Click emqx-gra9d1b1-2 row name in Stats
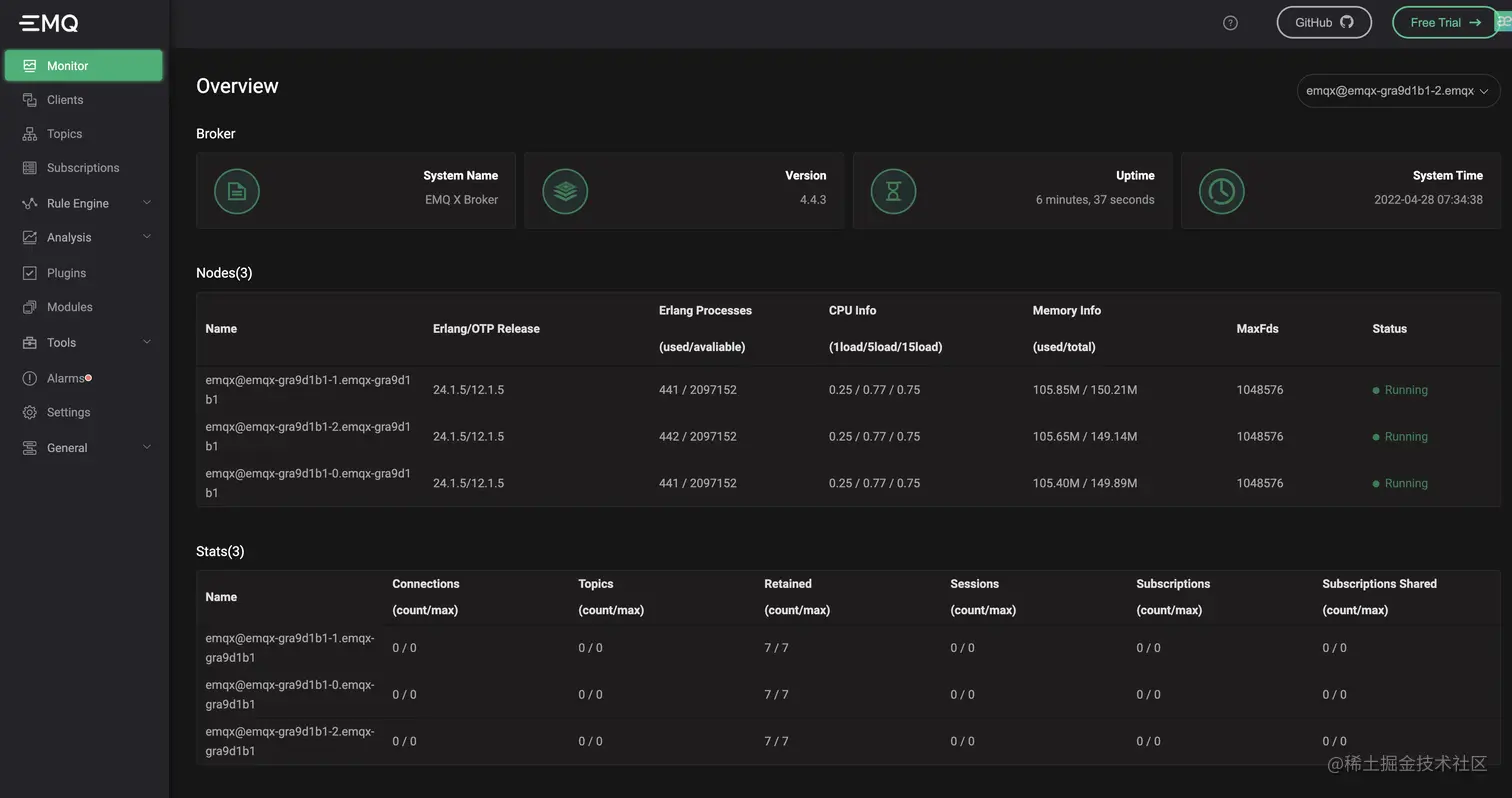This screenshot has height=798, width=1512. [x=290, y=741]
